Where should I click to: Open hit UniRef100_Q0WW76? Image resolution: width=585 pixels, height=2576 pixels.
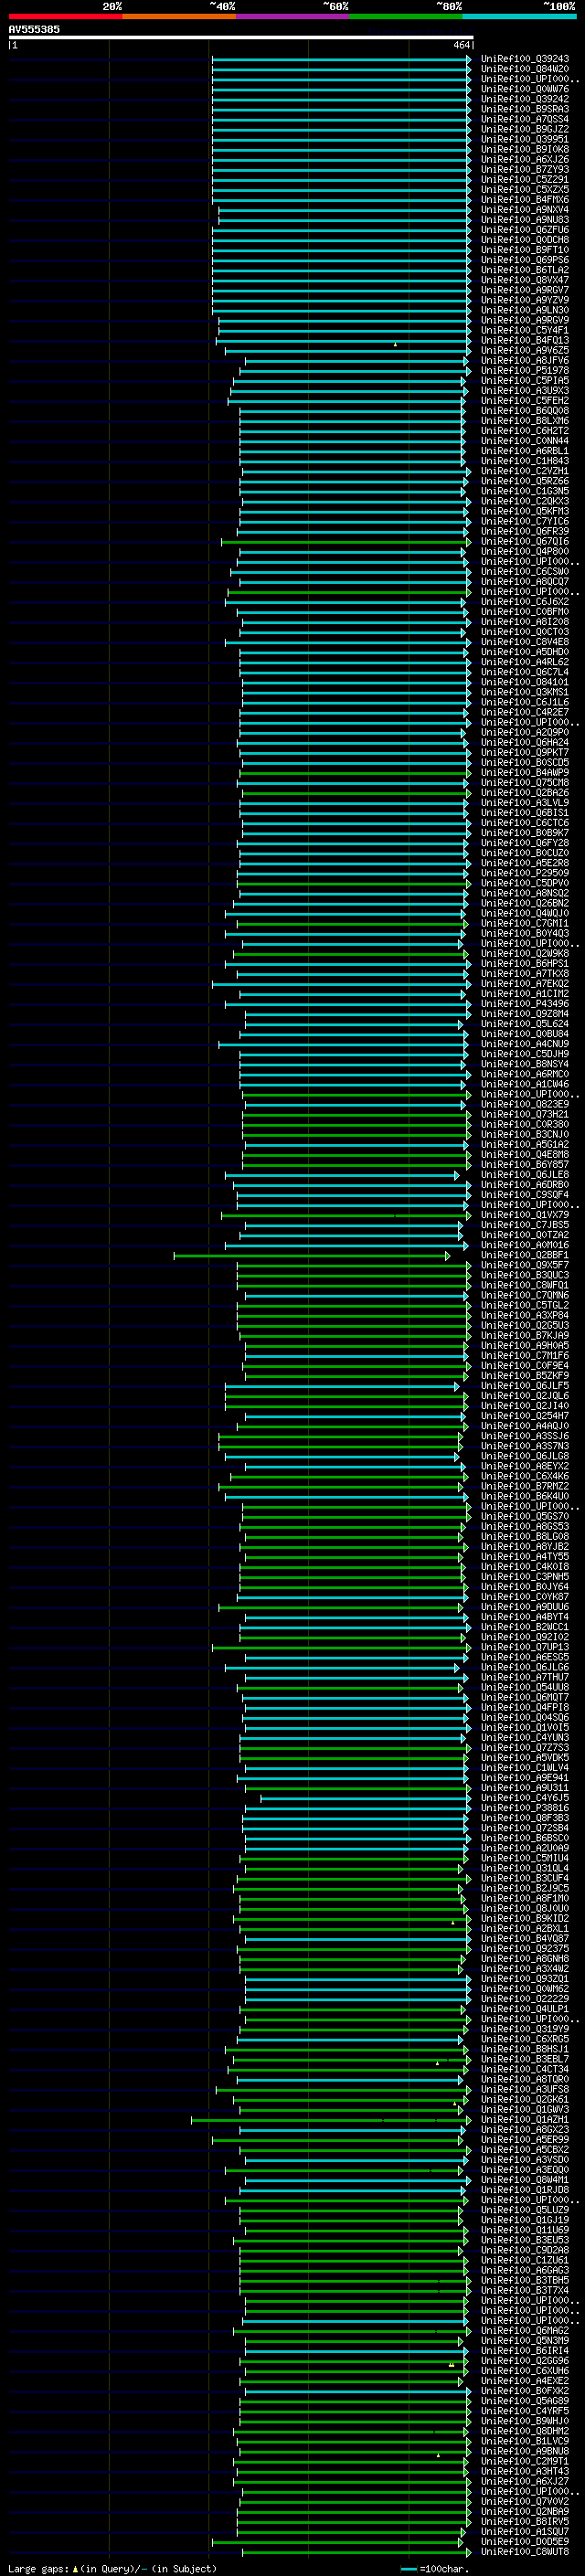click(x=525, y=89)
